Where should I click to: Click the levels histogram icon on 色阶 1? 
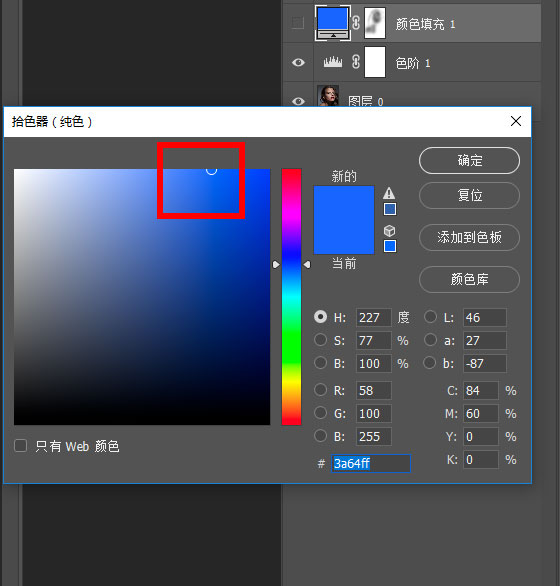[x=333, y=62]
